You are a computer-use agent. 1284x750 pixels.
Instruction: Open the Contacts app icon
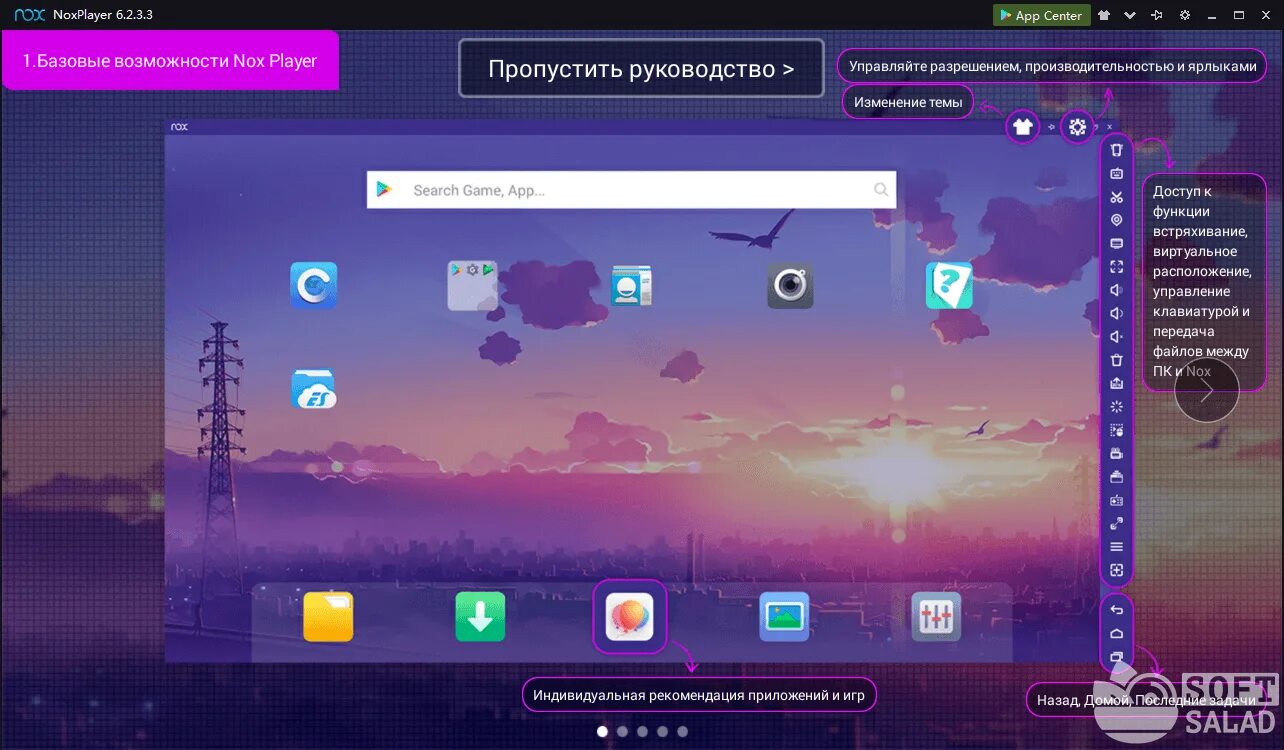(x=631, y=286)
